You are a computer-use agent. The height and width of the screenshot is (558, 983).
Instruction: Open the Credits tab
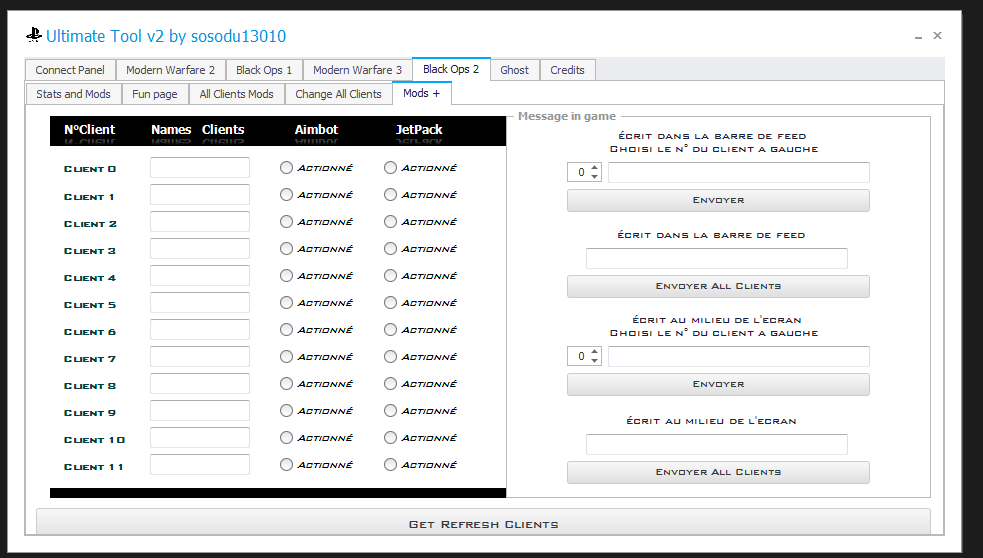567,70
